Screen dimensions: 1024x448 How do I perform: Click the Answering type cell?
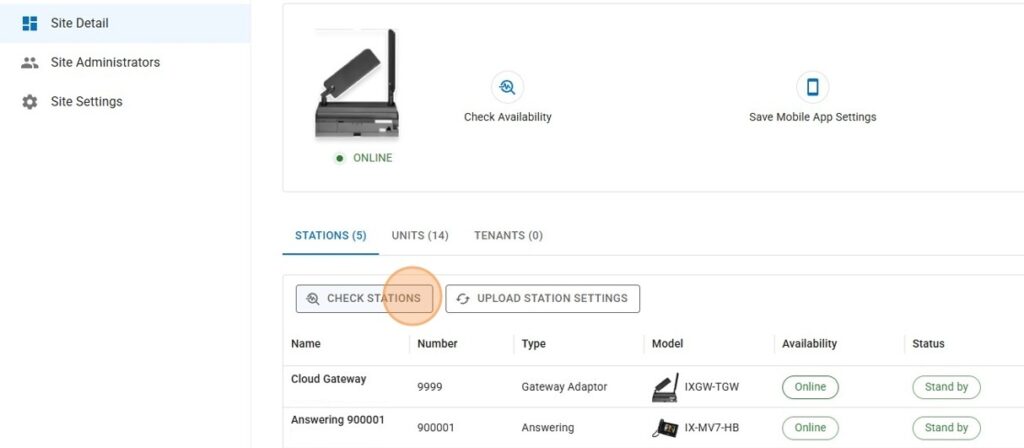(x=547, y=428)
